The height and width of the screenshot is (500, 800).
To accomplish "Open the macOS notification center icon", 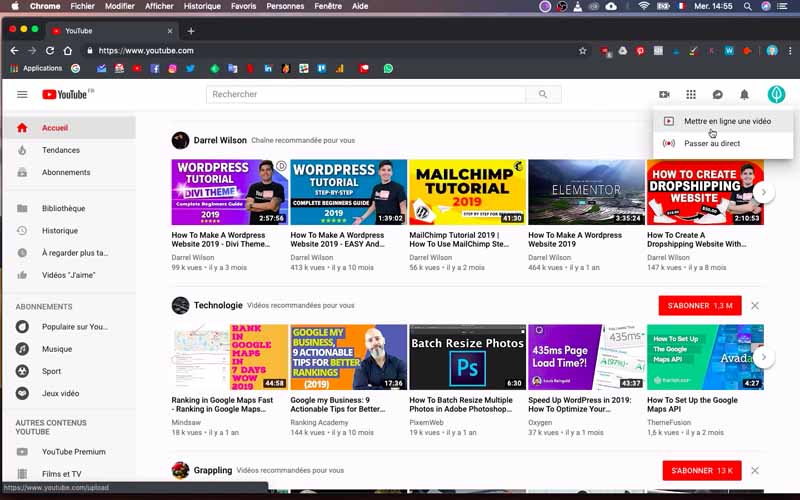I will click(x=782, y=6).
